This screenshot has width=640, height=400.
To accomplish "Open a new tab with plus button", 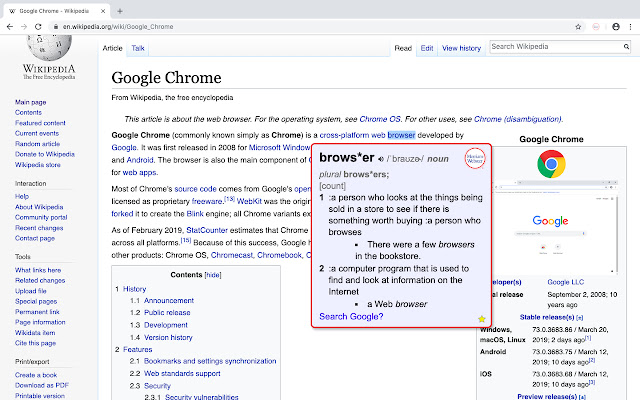I will [x=120, y=11].
